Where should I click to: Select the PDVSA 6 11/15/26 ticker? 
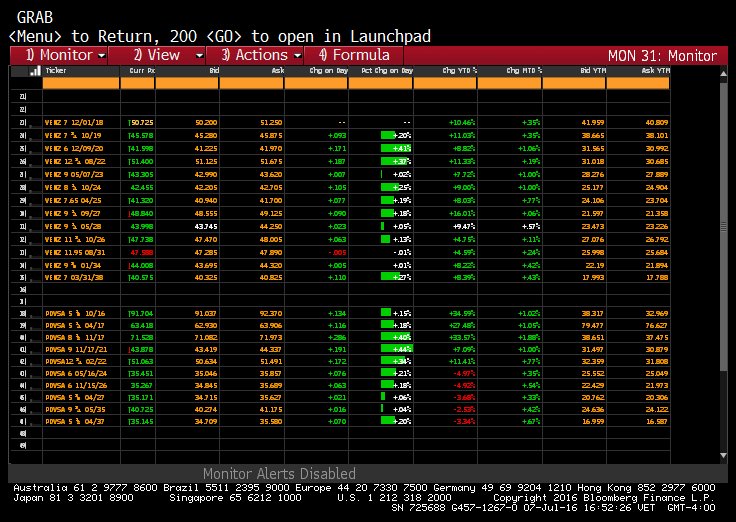tap(76, 385)
